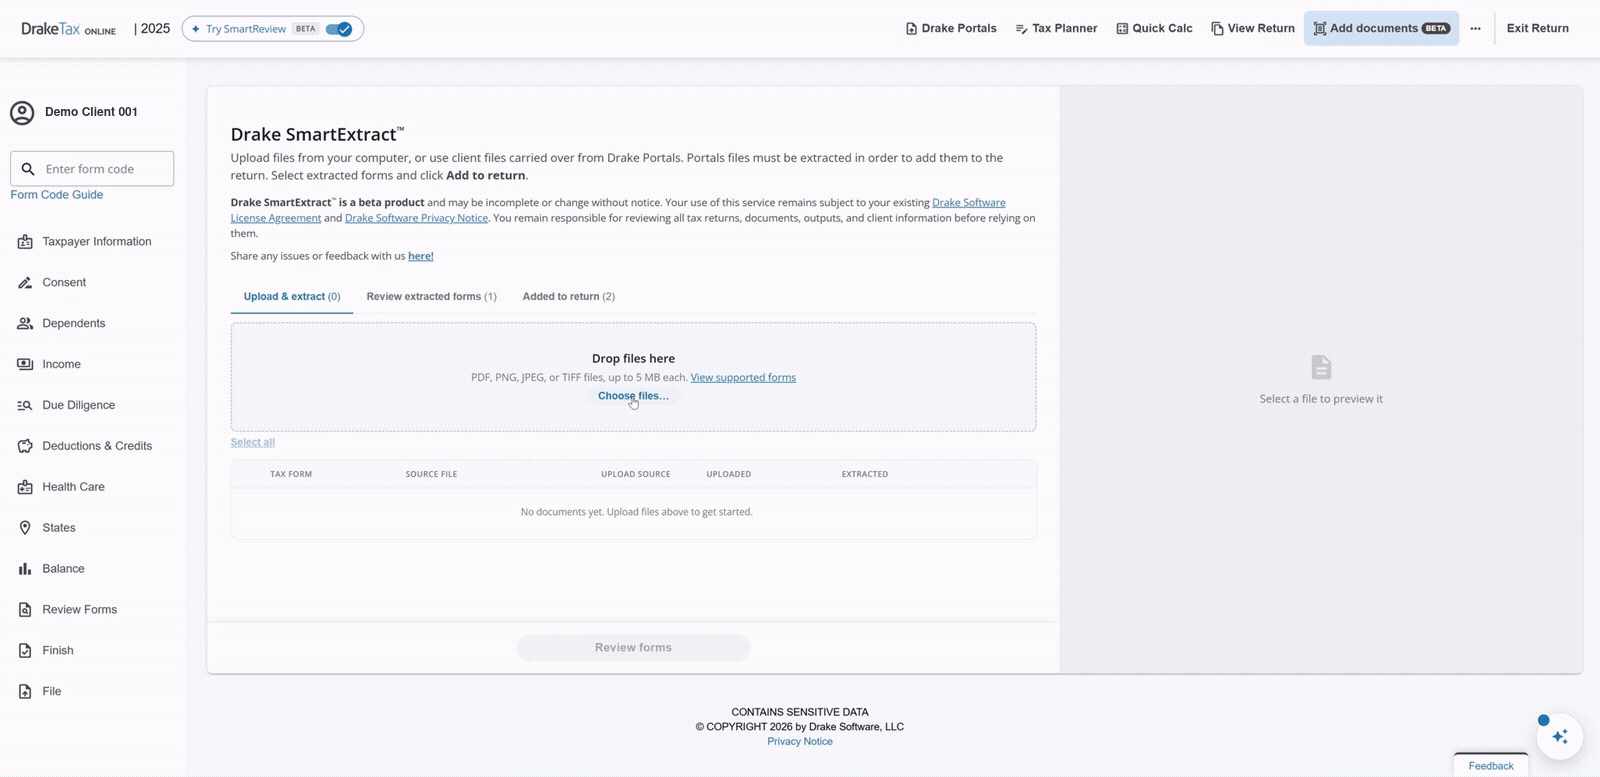
Task: Click the Deductions & Credits piggy bank icon
Action: 25,447
